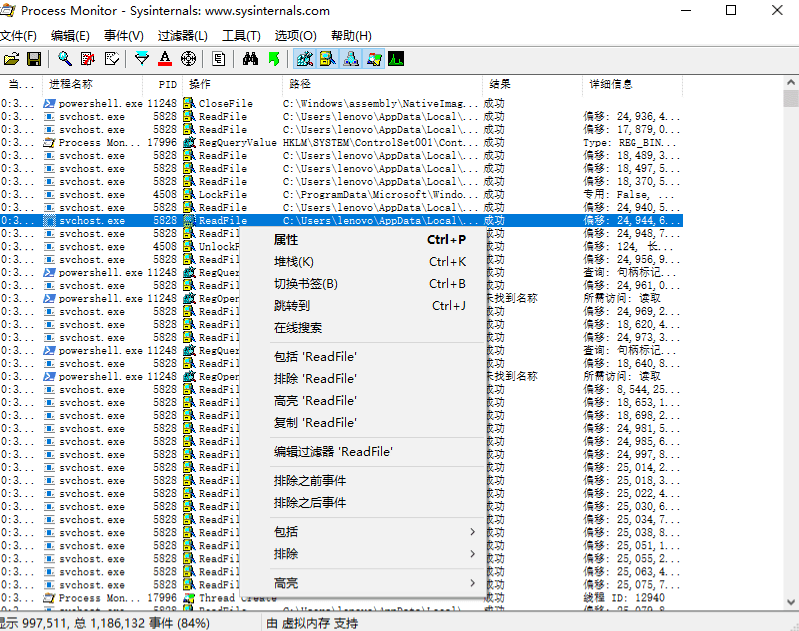Open the 编辑(E) menu
Image resolution: width=799 pixels, height=631 pixels.
[x=70, y=36]
